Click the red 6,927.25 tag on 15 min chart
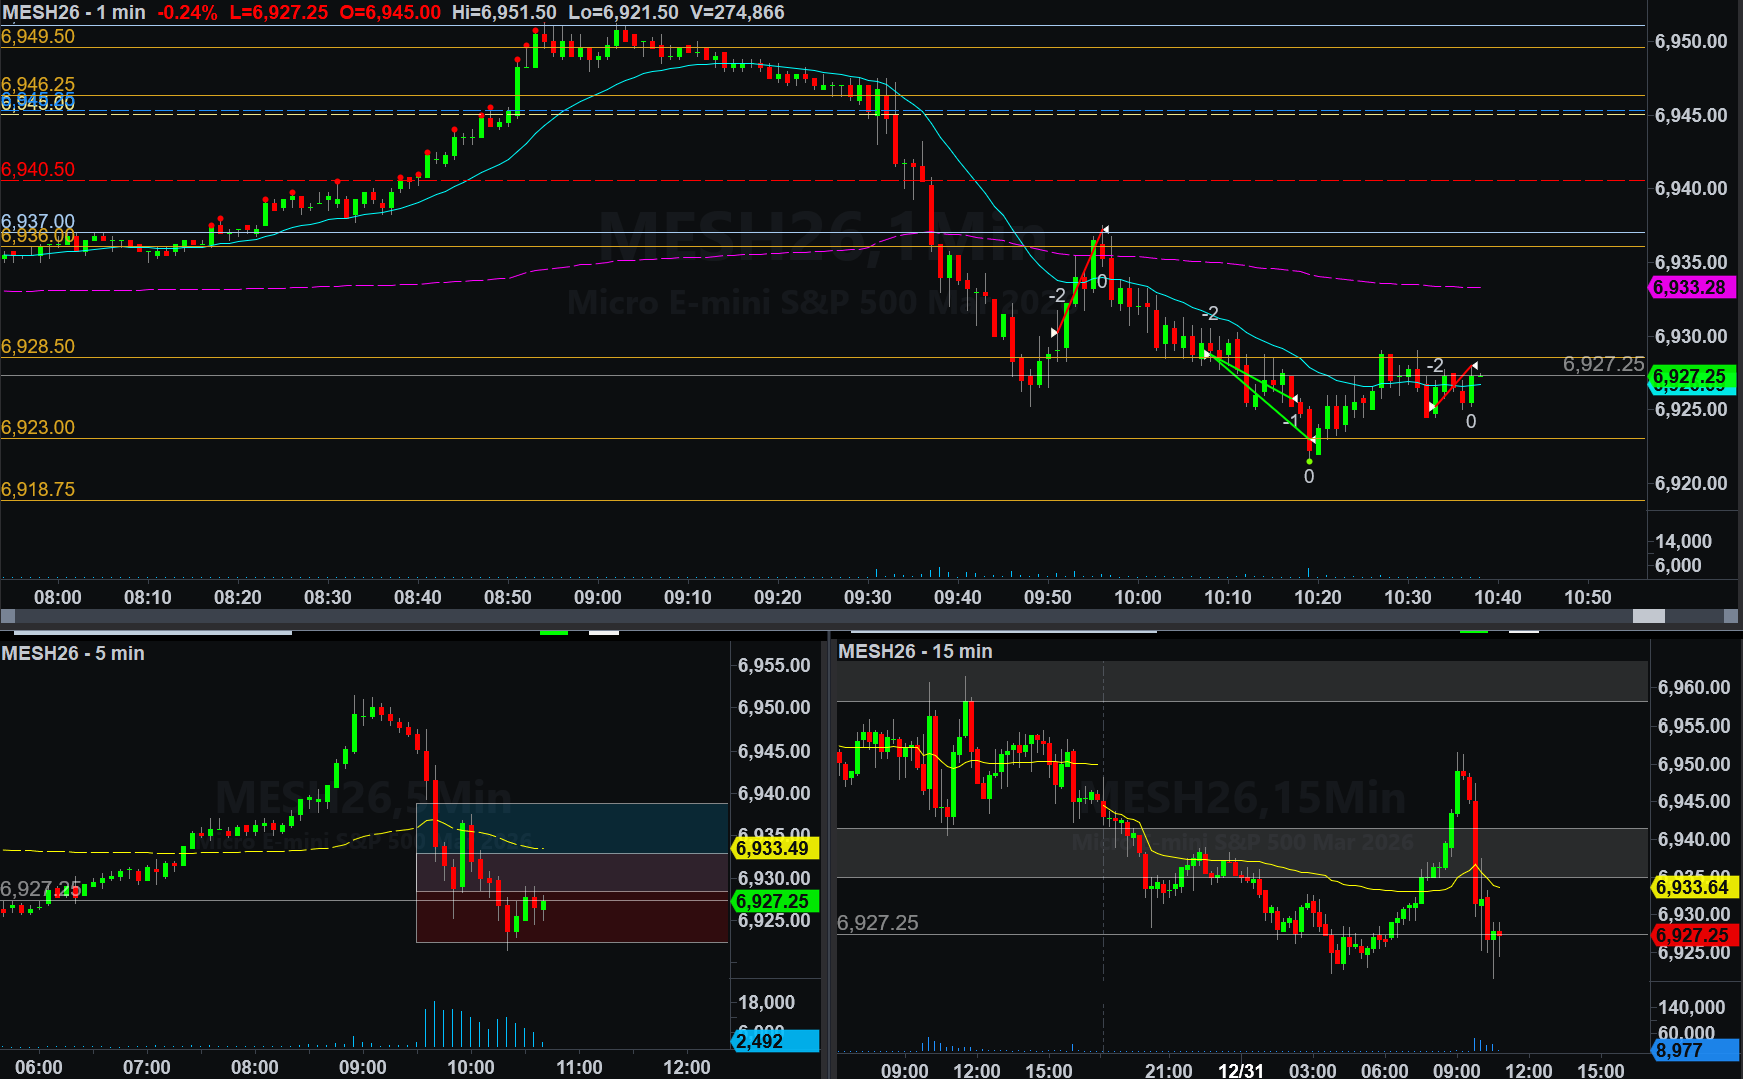Viewport: 1743px width, 1079px height. point(1693,936)
